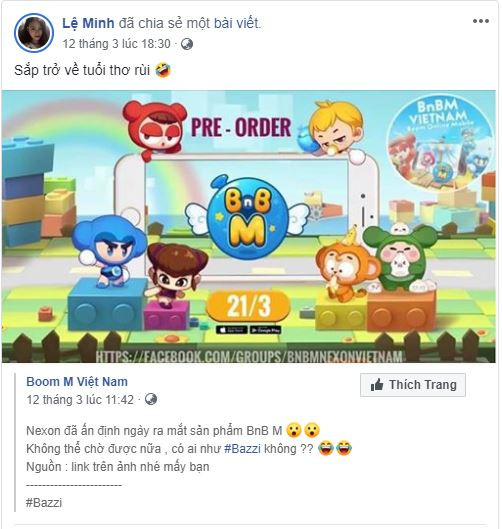Click the App Store badge
Screen dimensions: 502x529
tap(231, 330)
